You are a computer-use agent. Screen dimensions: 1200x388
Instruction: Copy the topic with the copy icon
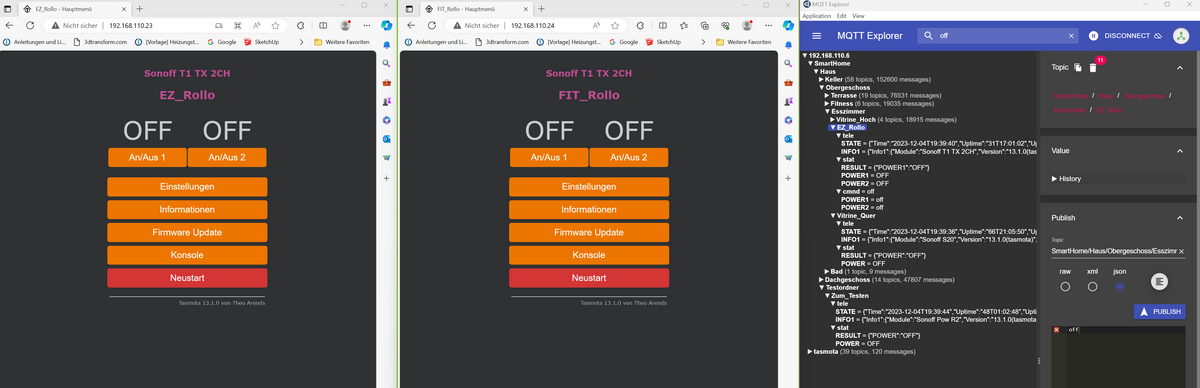(1078, 67)
